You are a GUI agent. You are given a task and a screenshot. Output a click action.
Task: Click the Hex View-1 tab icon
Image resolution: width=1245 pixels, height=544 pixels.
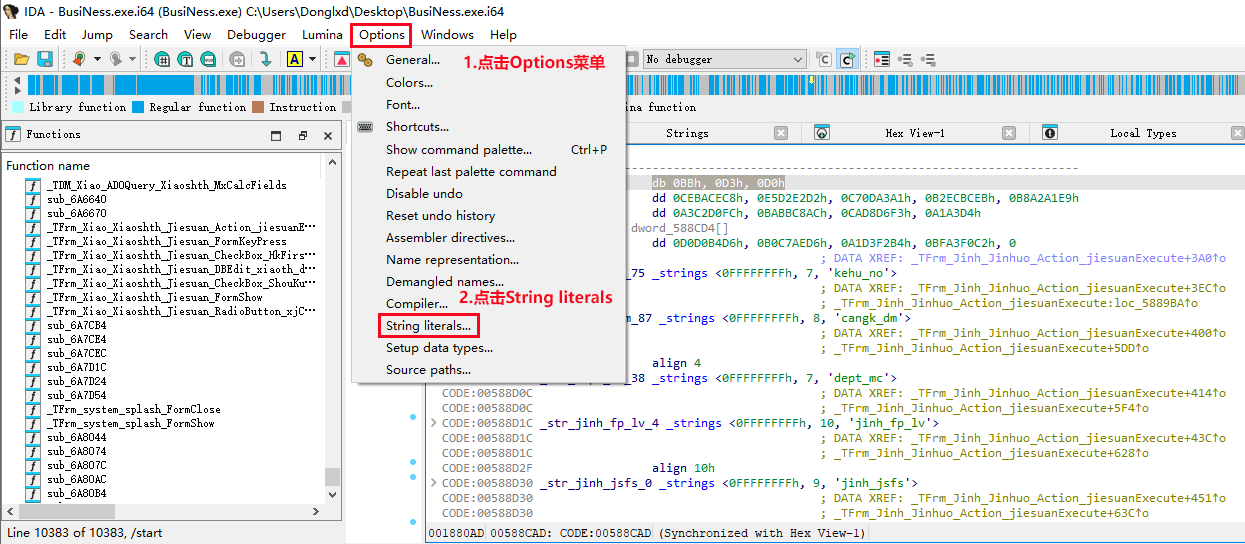click(x=821, y=133)
